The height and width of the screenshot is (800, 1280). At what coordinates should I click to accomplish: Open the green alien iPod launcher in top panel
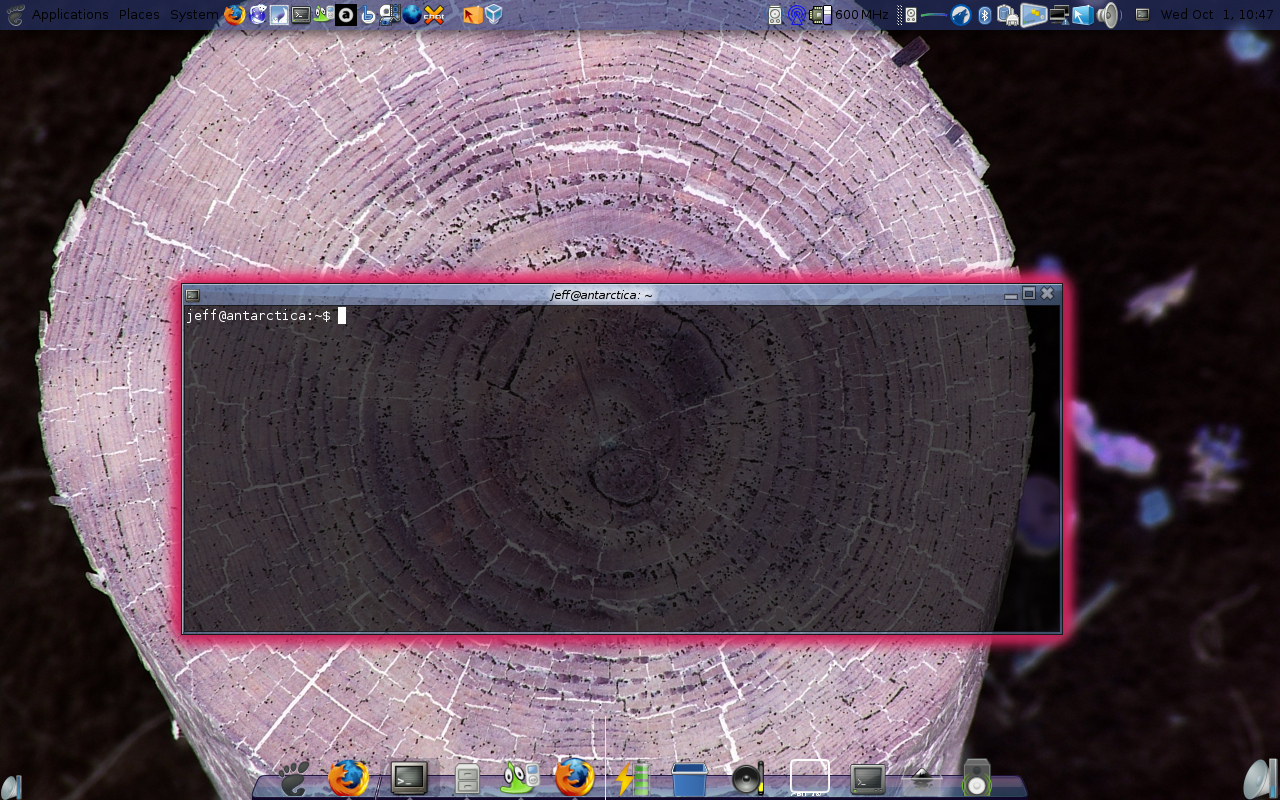tap(324, 15)
